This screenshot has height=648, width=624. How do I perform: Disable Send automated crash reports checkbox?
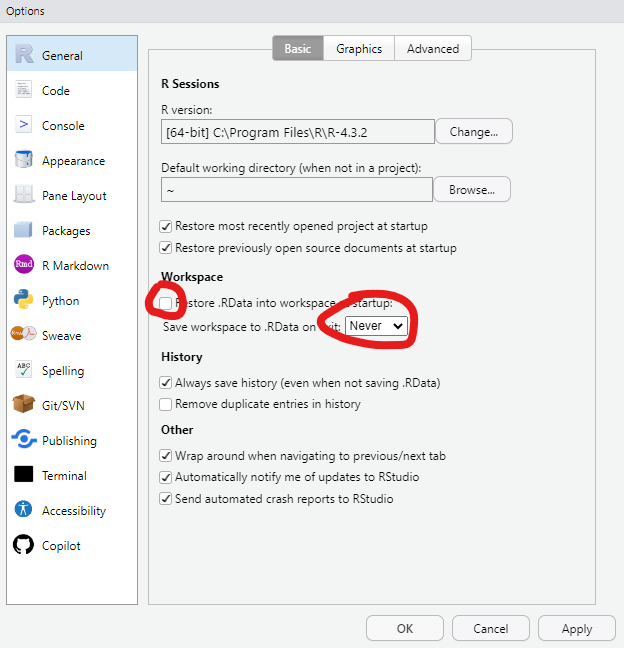[166, 499]
